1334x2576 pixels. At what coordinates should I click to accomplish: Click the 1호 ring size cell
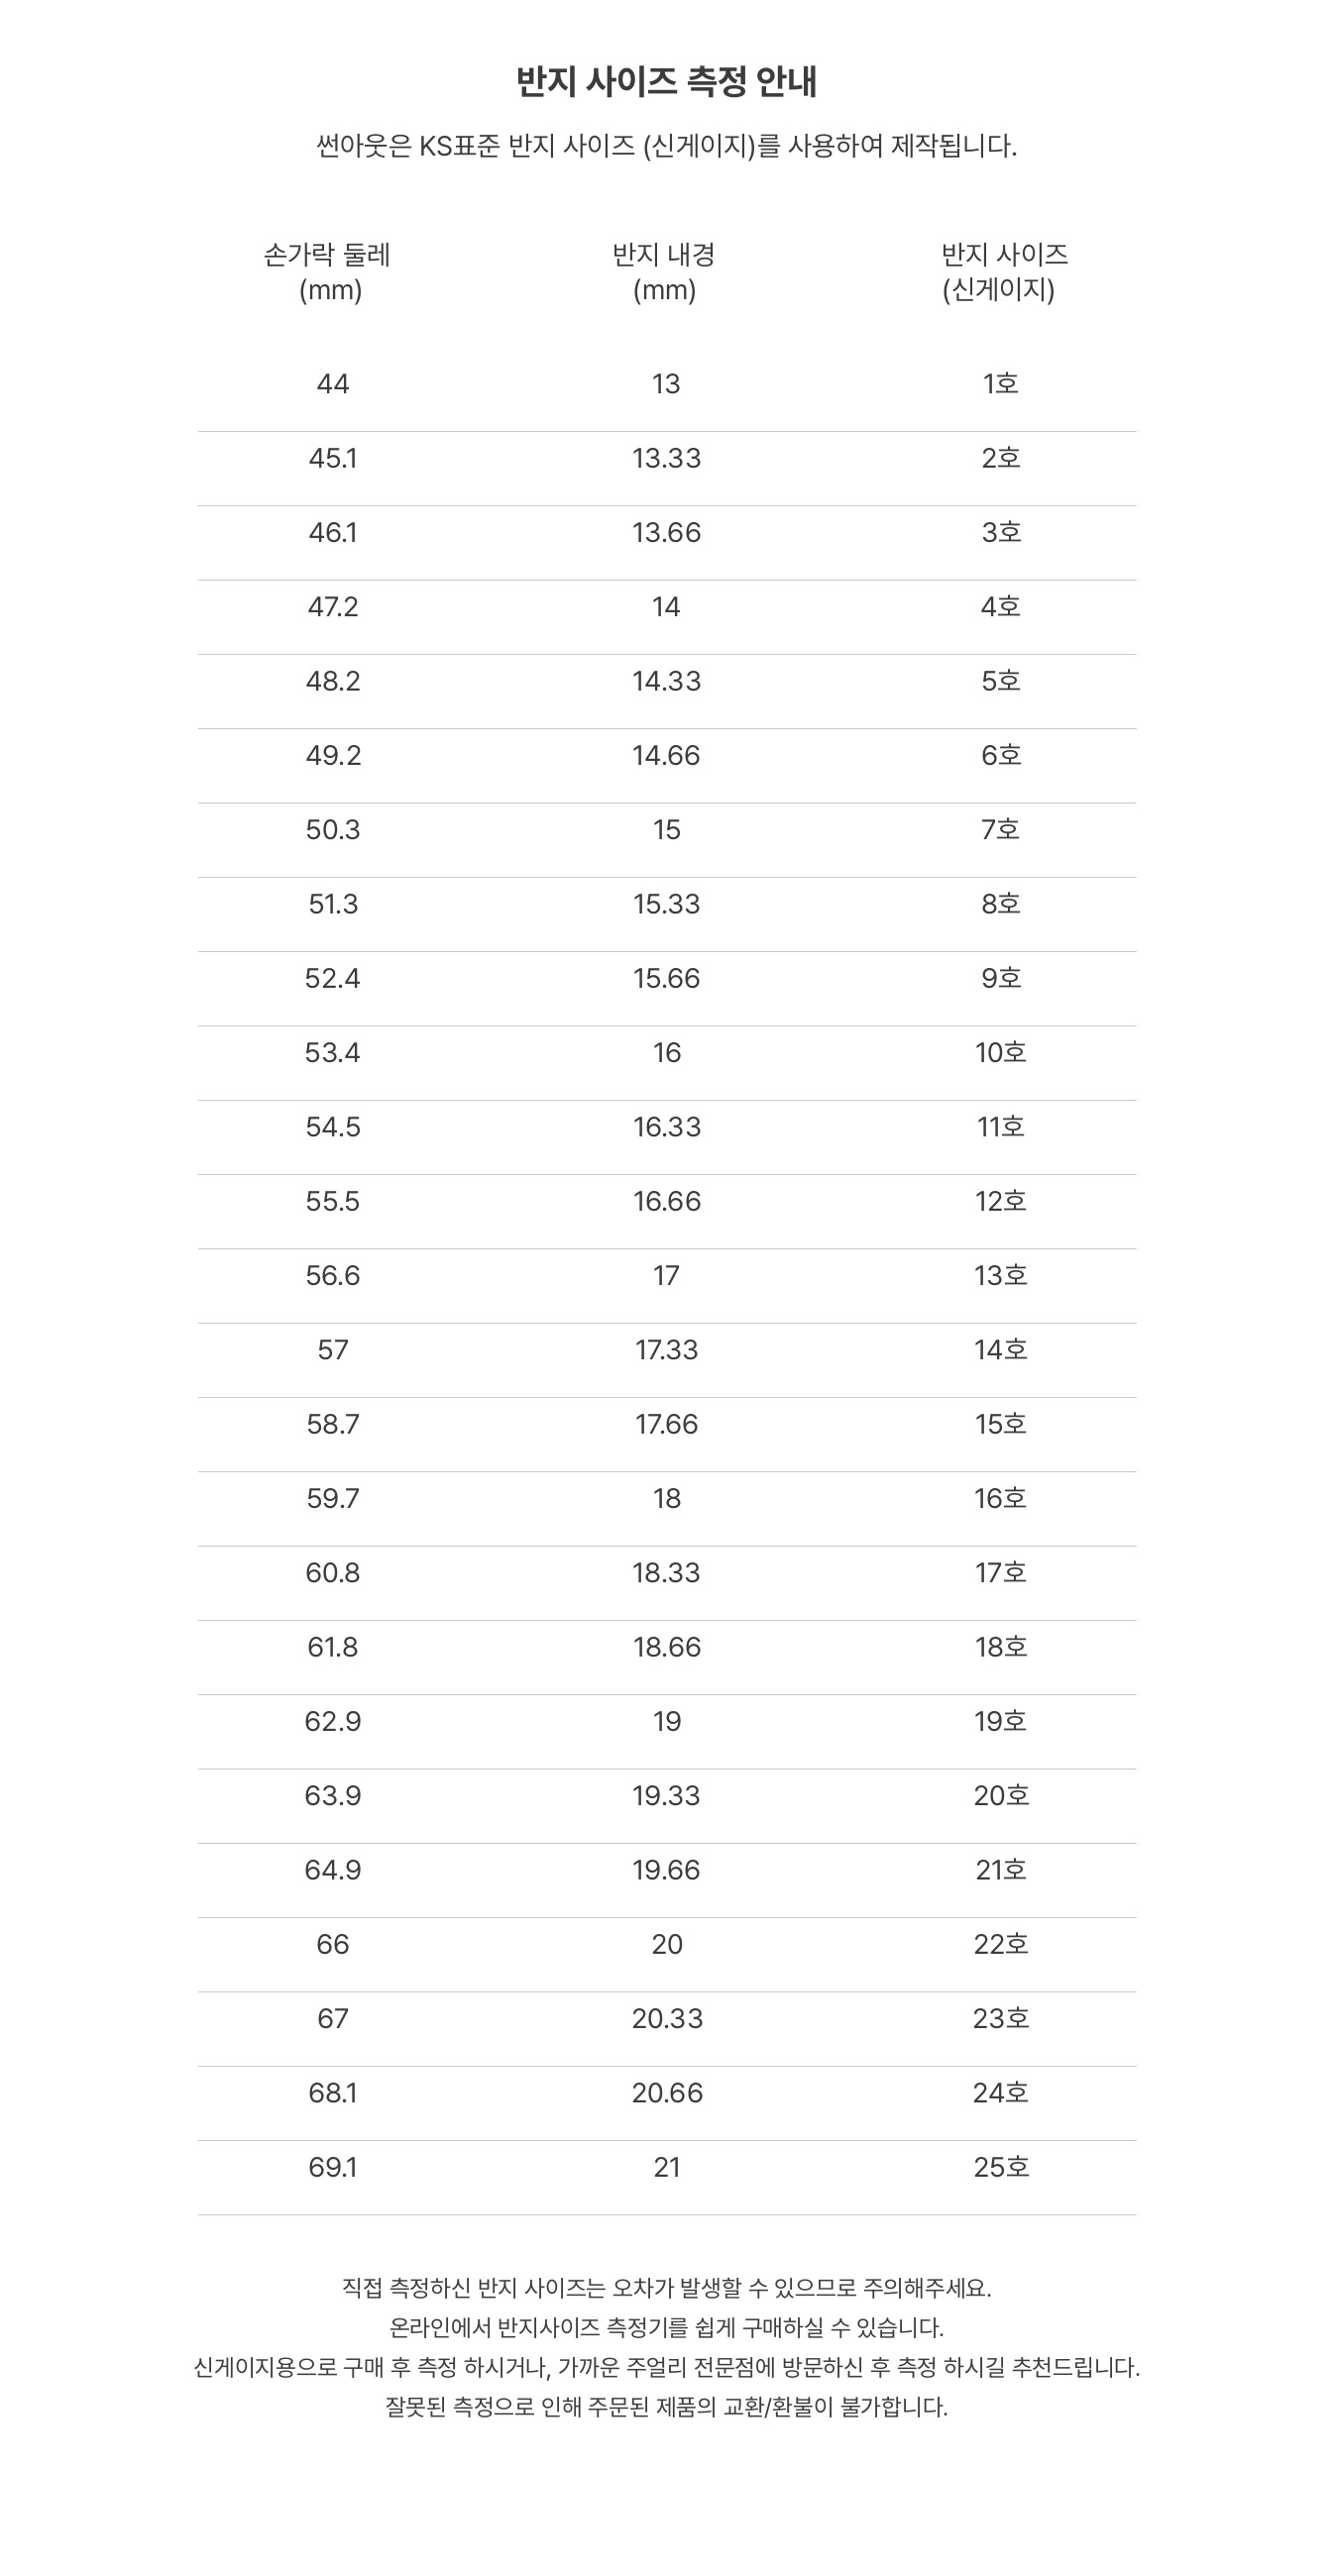click(x=1000, y=384)
